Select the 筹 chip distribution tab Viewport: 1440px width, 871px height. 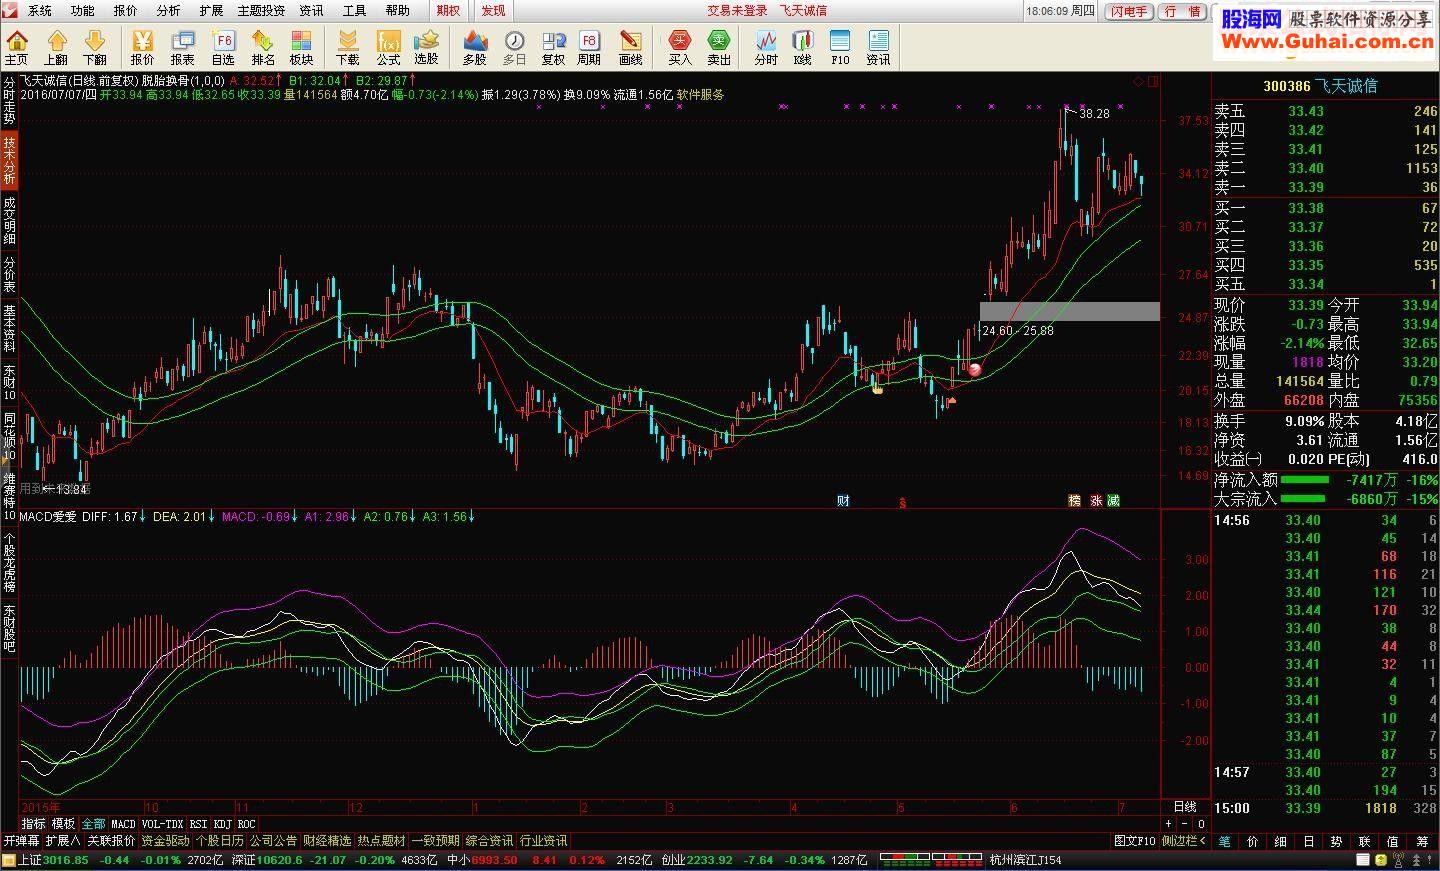[x=1421, y=842]
